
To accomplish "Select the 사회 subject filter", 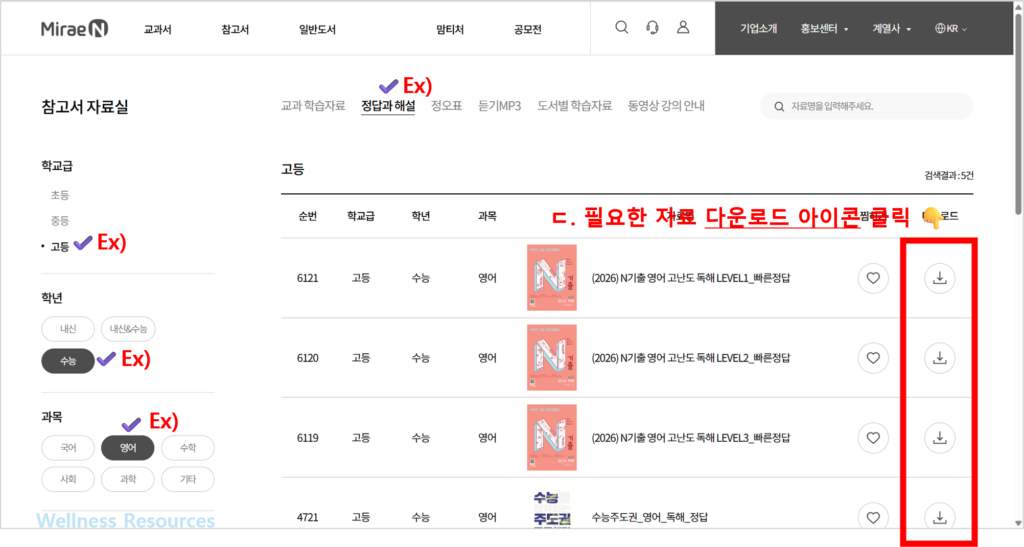I will [68, 479].
